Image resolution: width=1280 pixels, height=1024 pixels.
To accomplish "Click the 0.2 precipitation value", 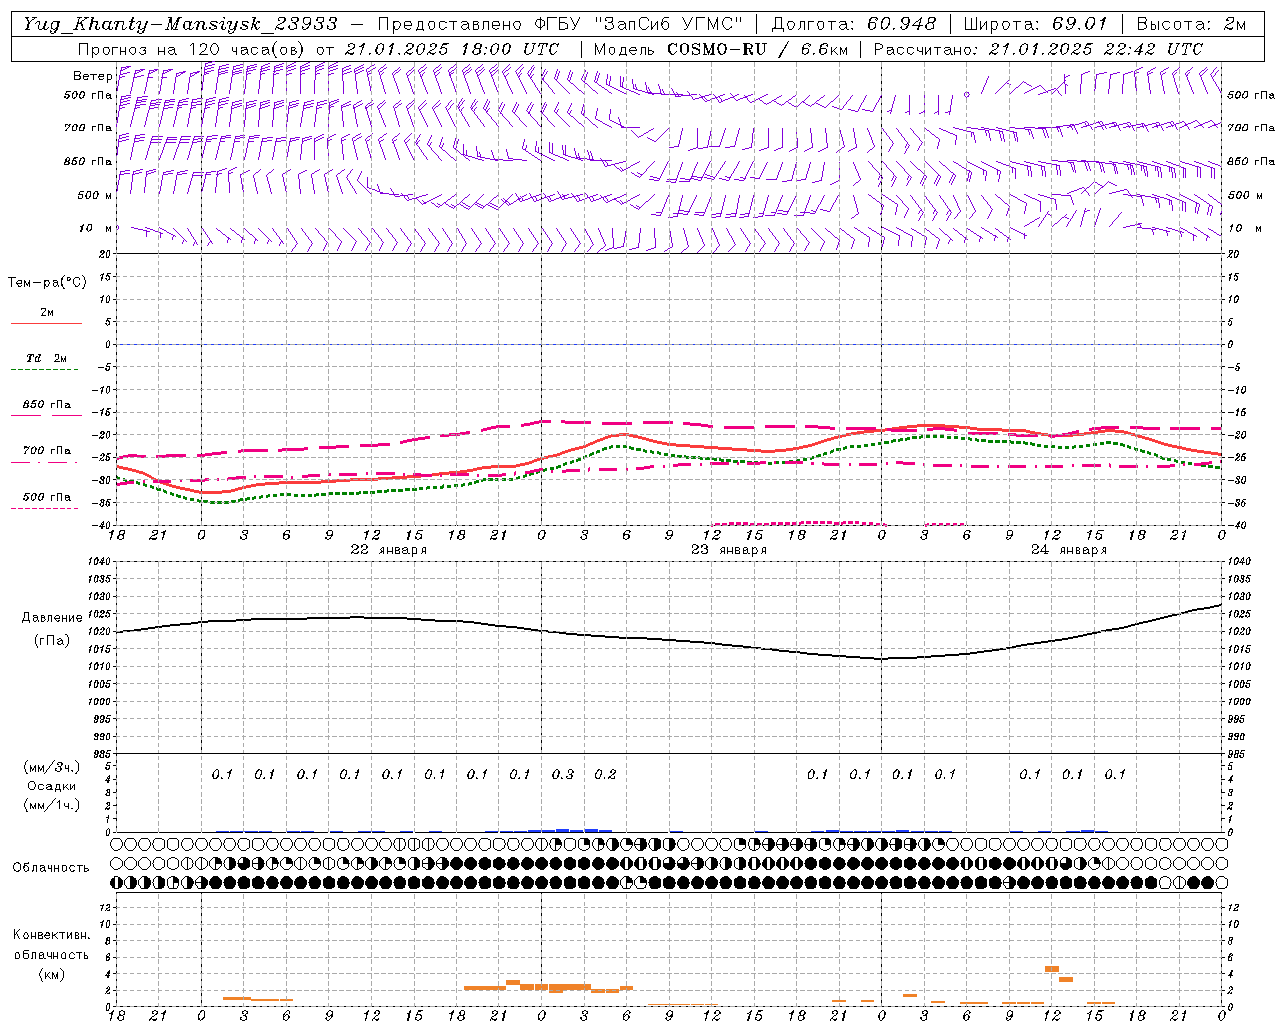I will pyautogui.click(x=605, y=774).
